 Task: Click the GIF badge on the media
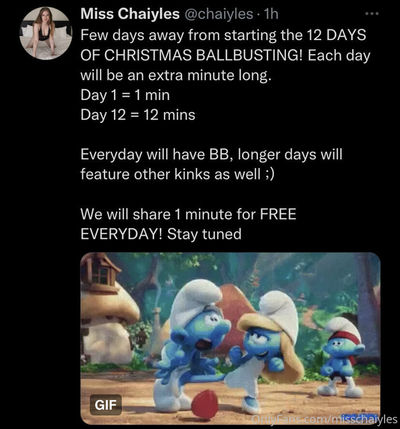106,405
